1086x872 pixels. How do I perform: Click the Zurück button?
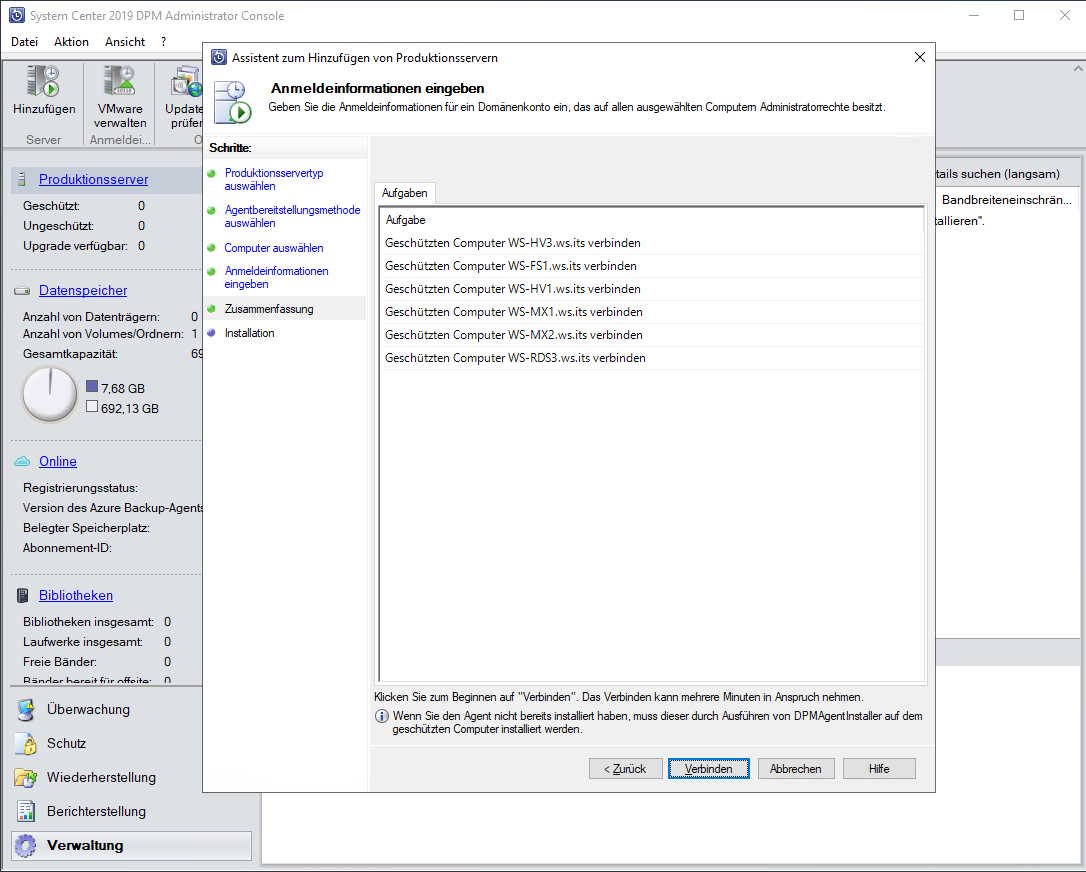point(625,769)
